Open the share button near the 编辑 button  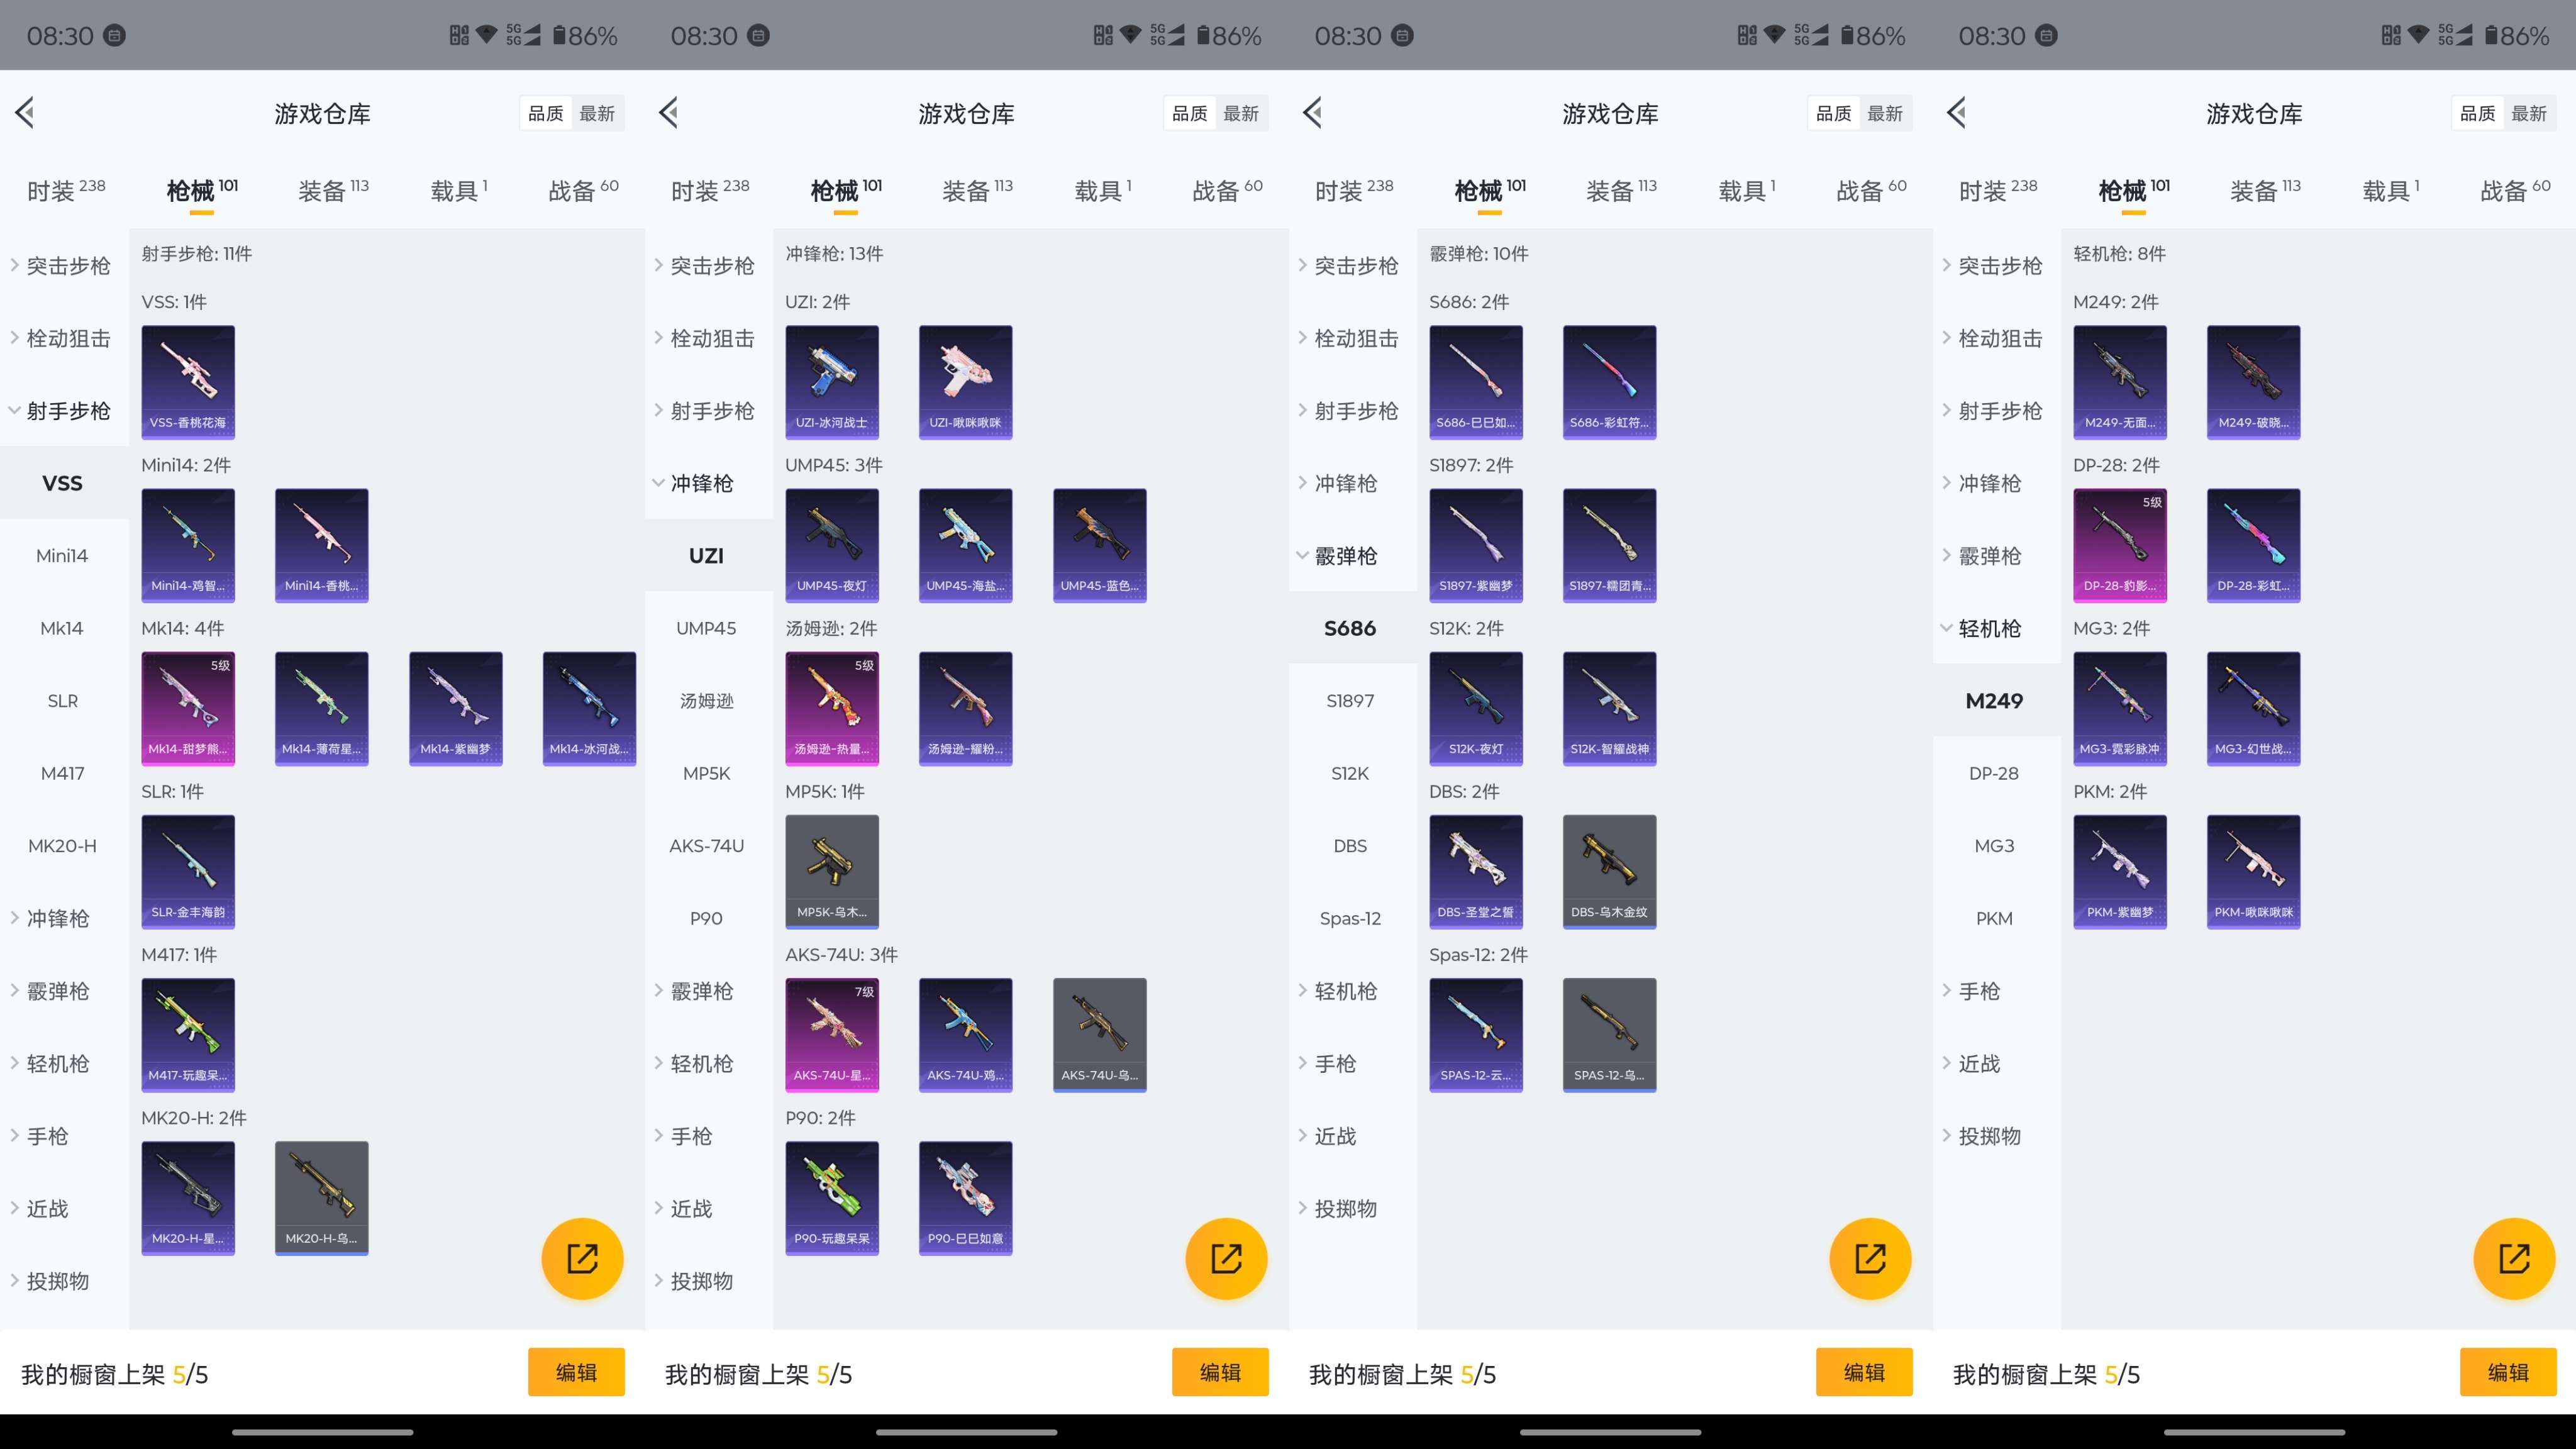coord(582,1259)
